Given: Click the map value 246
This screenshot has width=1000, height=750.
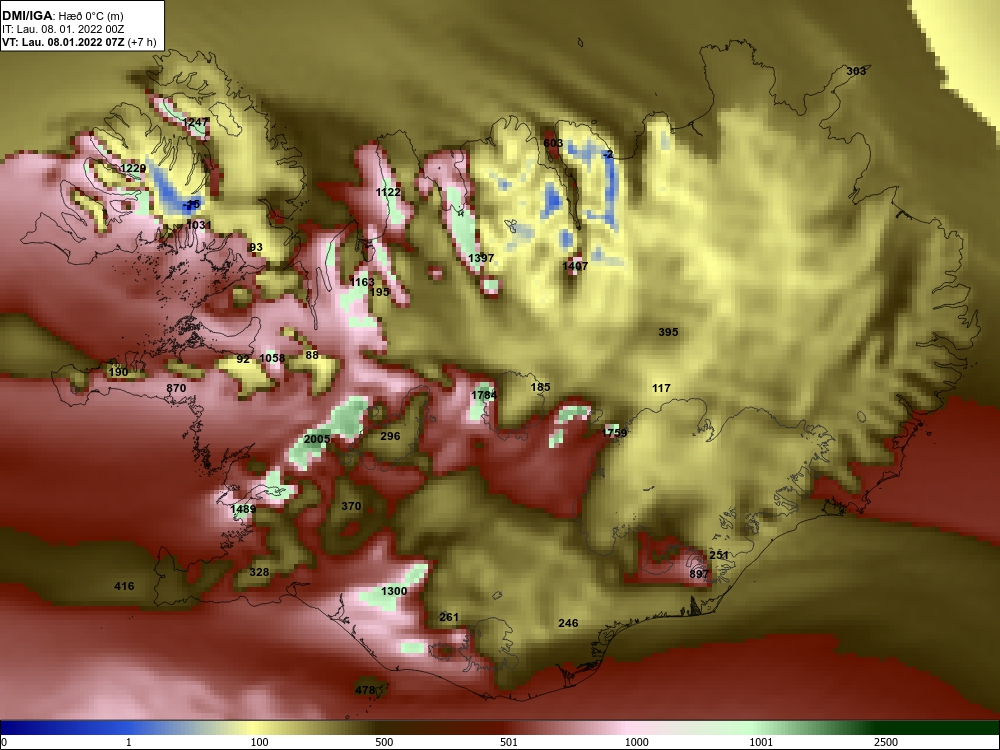Looking at the screenshot, I should [x=568, y=623].
